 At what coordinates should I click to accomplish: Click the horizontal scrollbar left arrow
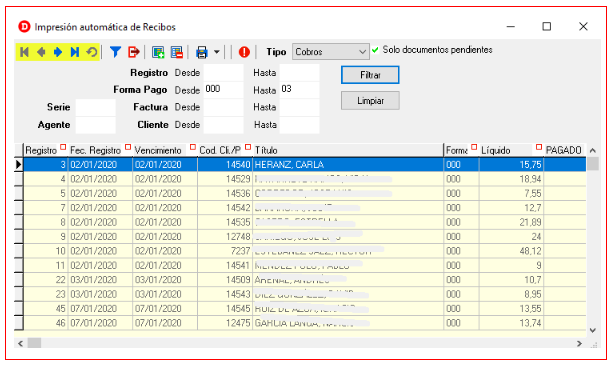click(x=20, y=344)
